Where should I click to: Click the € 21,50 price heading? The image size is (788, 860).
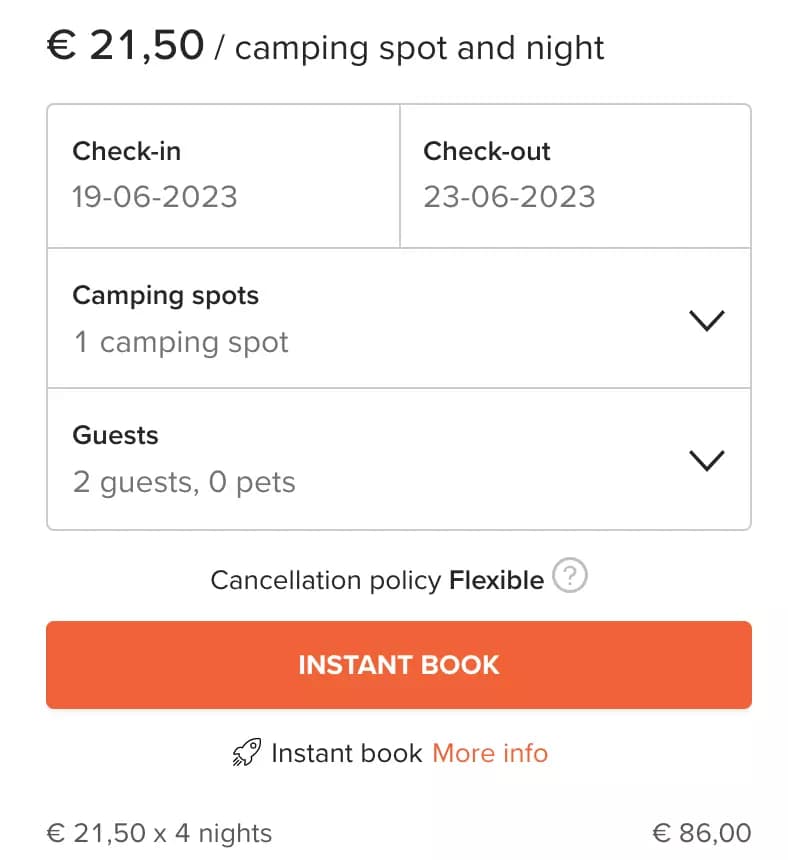pyautogui.click(x=126, y=46)
